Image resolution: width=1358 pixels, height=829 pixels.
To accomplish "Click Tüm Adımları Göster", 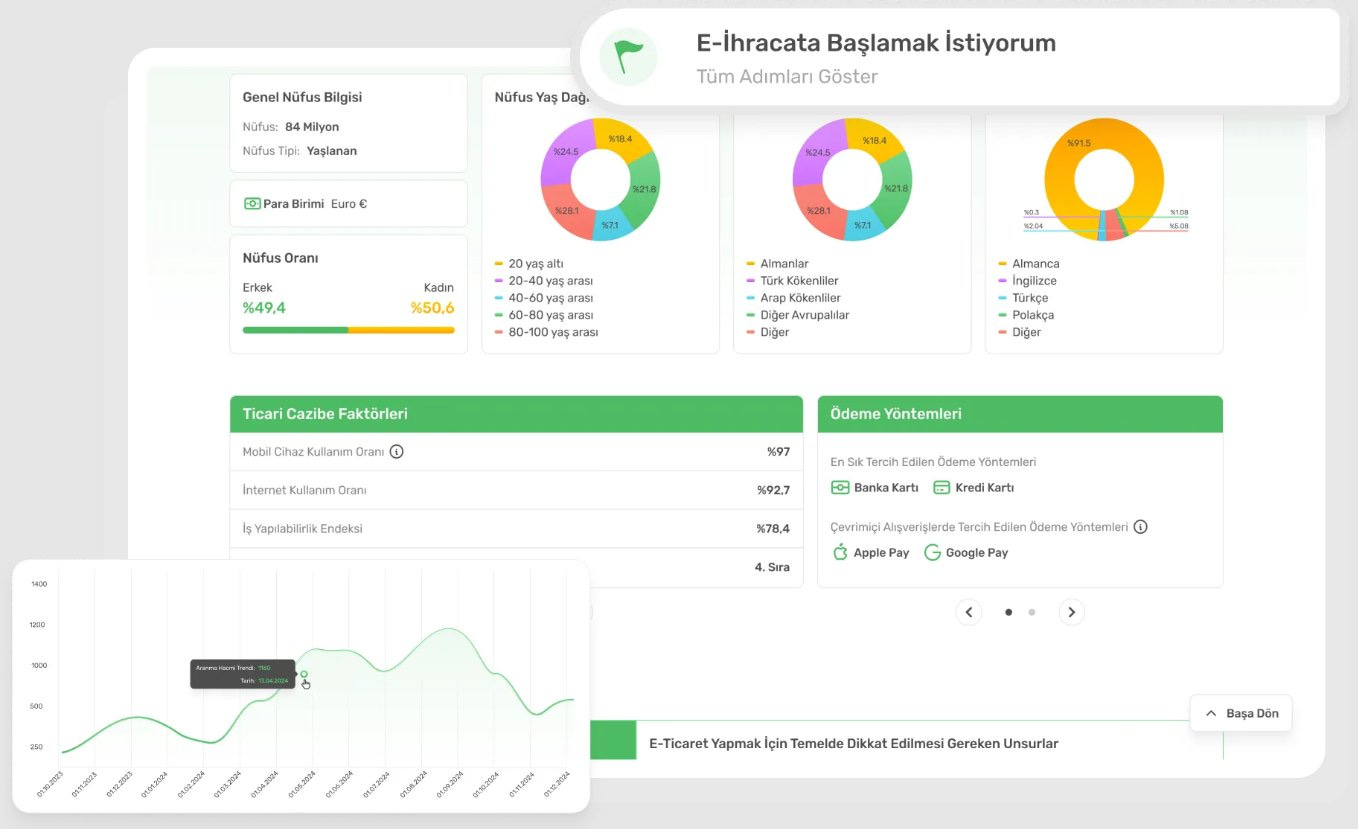I will coord(787,76).
